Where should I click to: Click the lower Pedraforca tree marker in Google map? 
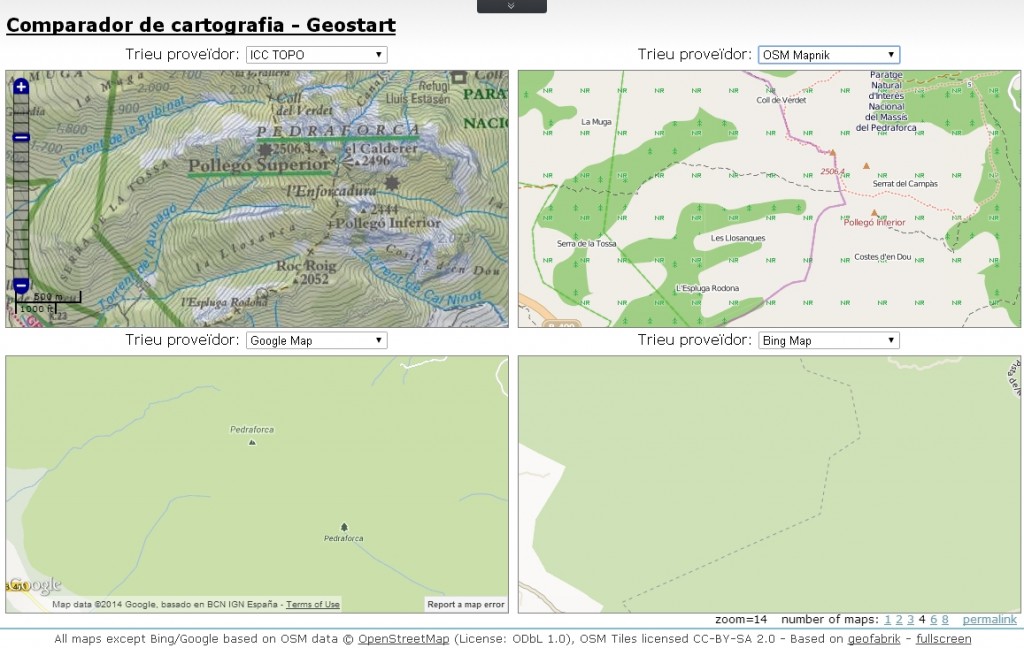coord(344,526)
